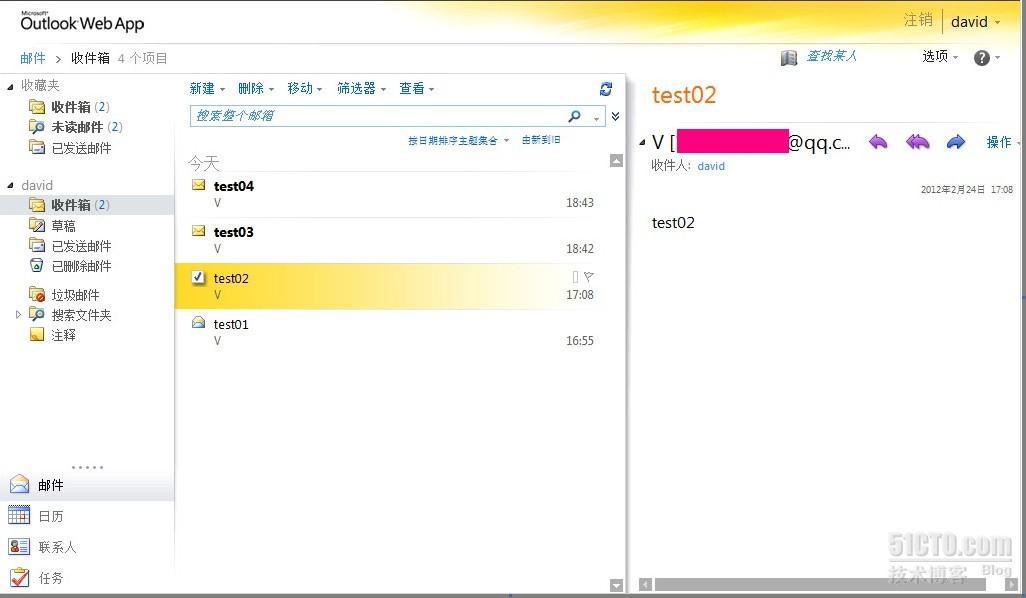The width and height of the screenshot is (1026, 598).
Task: Open the Notes folder
Action: 52,335
